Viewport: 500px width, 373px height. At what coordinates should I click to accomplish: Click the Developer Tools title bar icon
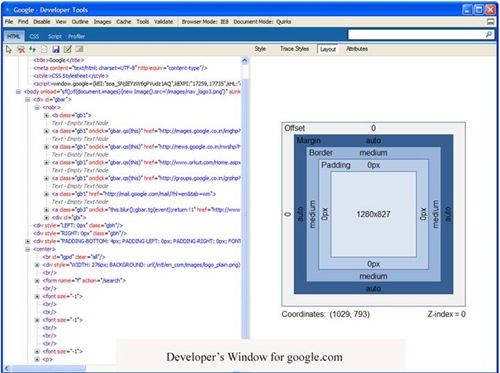coord(8,10)
